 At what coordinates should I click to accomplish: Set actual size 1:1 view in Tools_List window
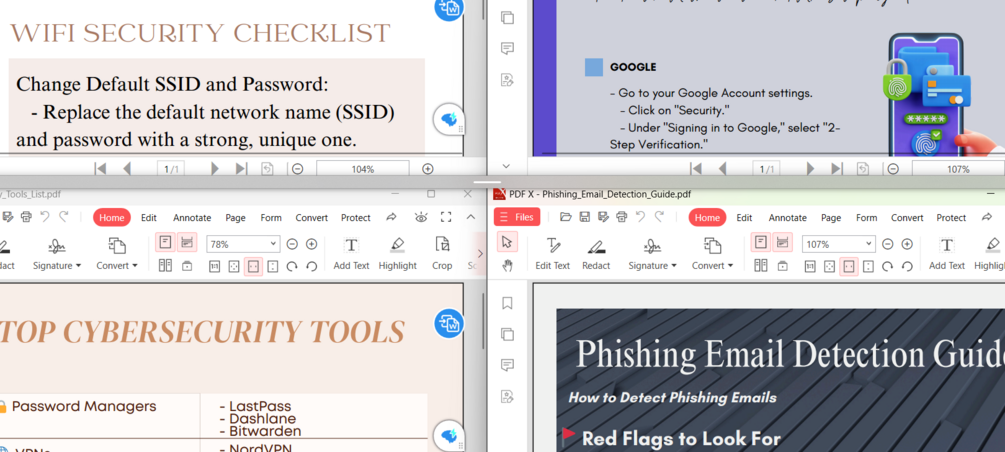(x=215, y=266)
